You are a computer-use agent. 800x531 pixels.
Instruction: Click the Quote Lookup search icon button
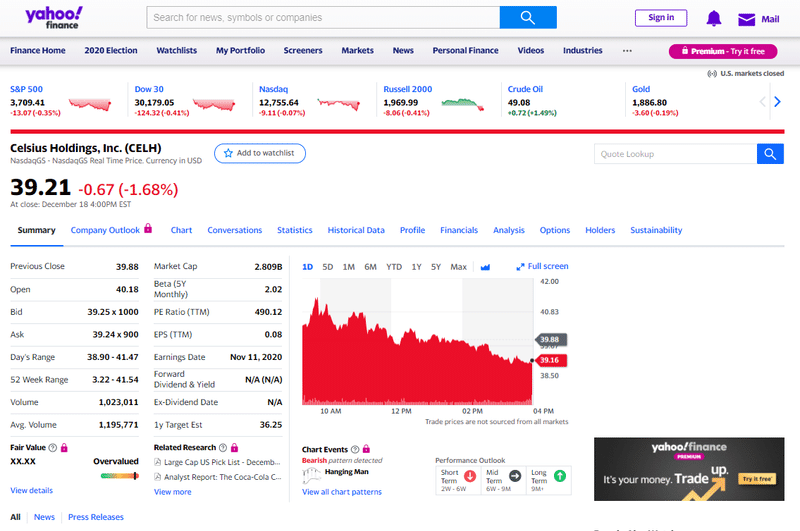(x=770, y=154)
